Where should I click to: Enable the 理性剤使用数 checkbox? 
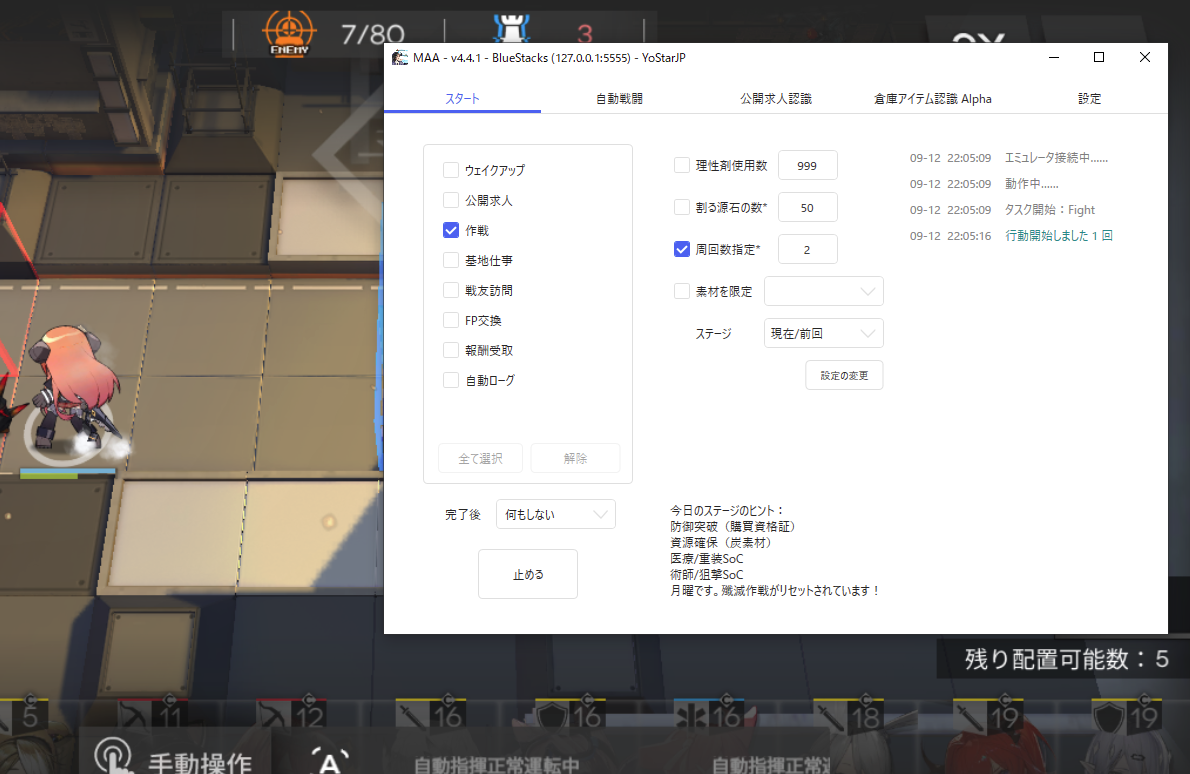coord(682,165)
